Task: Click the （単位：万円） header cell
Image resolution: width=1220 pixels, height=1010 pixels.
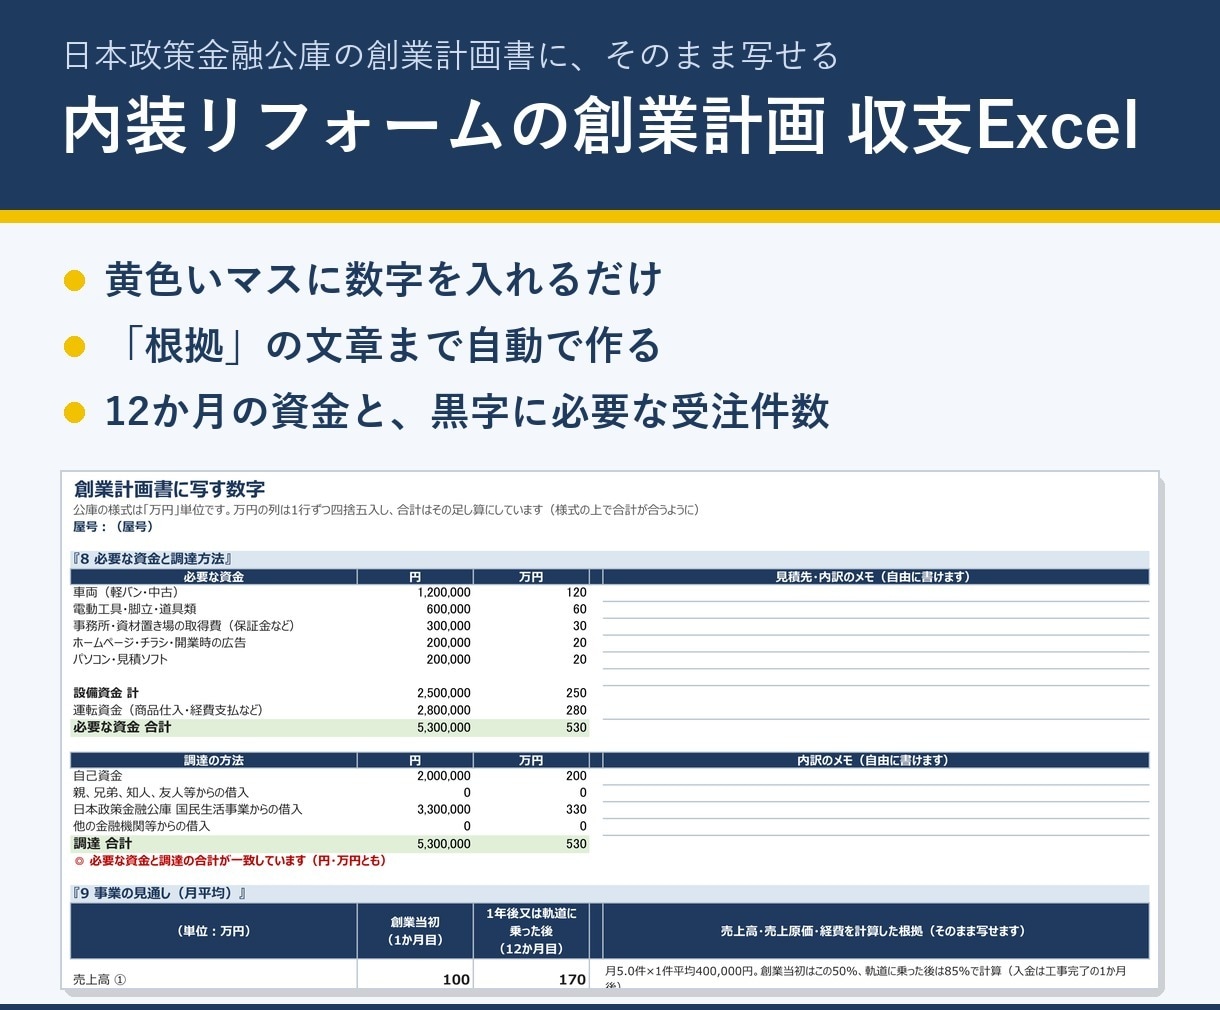Action: (x=214, y=931)
